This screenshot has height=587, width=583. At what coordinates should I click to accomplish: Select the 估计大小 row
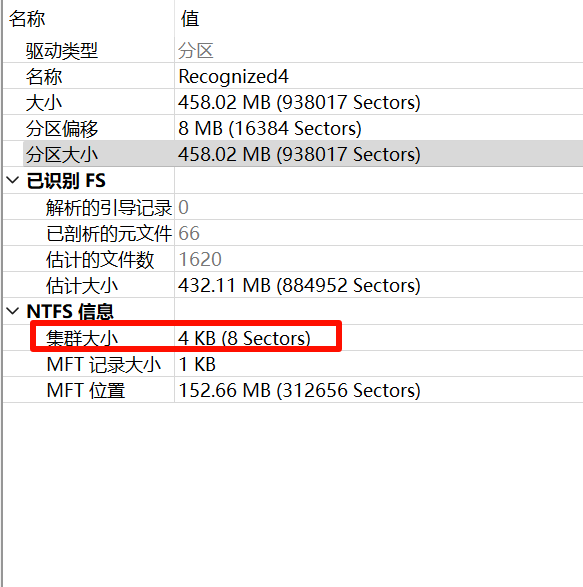[x=293, y=285]
